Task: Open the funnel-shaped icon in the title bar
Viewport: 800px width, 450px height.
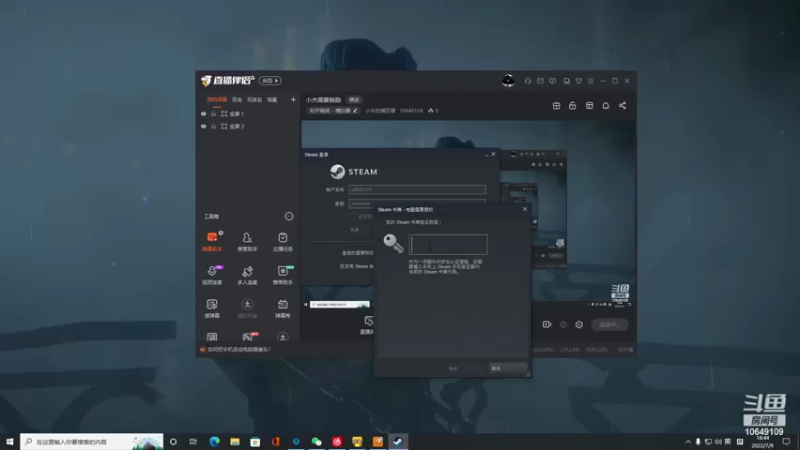Action: (x=579, y=81)
